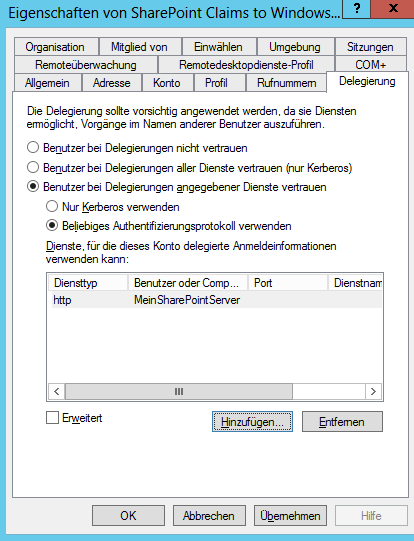Click the Hinzufügen... button

point(252,421)
